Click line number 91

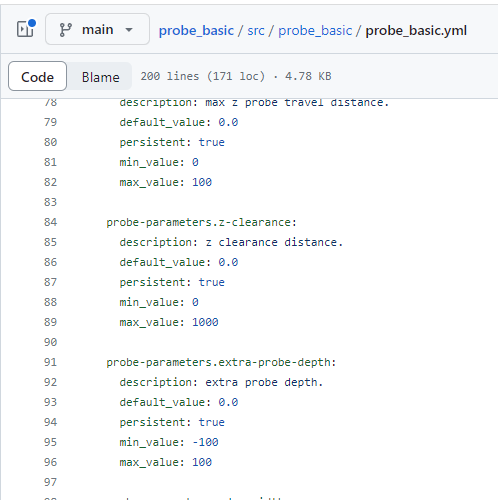[x=50, y=362]
